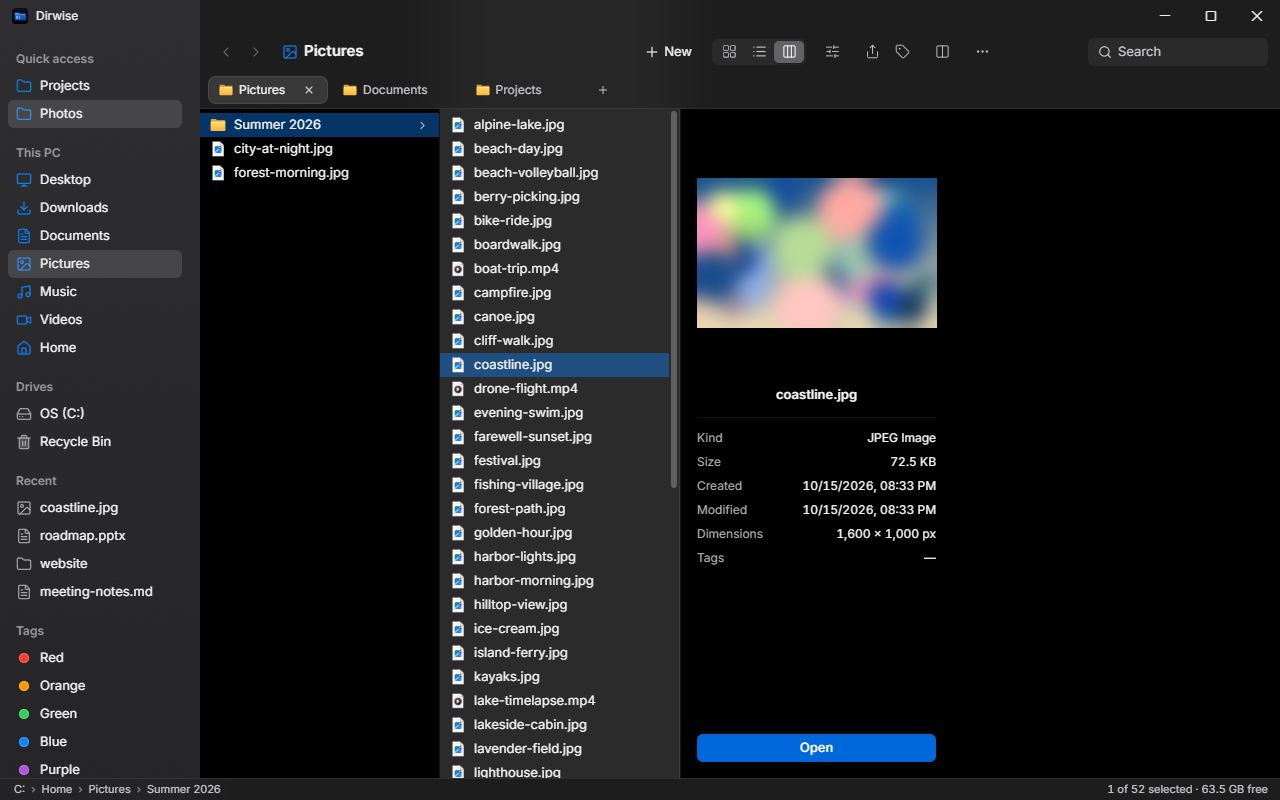Image resolution: width=1280 pixels, height=800 pixels.
Task: Add a new tab with plus
Action: (x=602, y=90)
